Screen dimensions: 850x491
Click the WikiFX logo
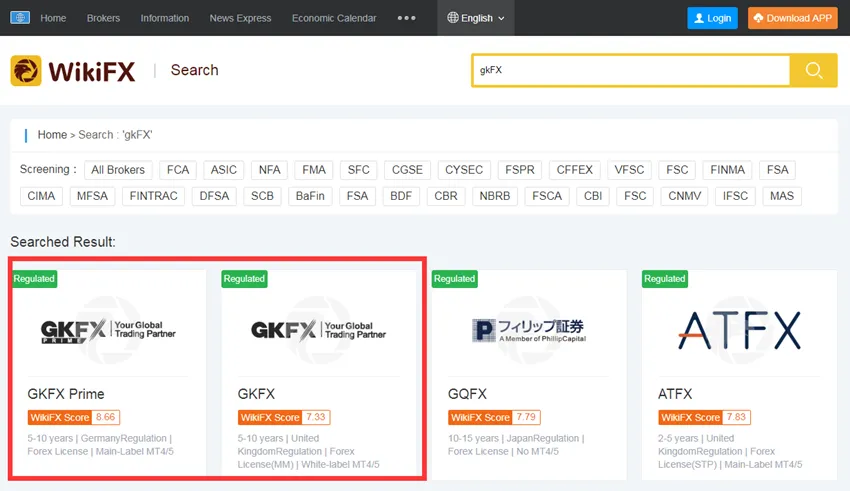tap(73, 71)
